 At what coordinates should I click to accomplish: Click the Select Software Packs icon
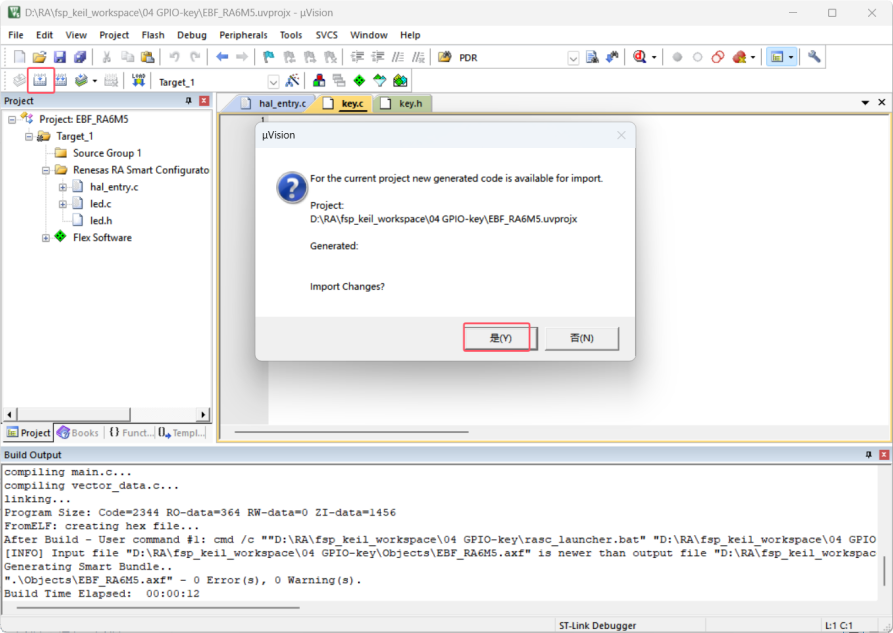(380, 81)
